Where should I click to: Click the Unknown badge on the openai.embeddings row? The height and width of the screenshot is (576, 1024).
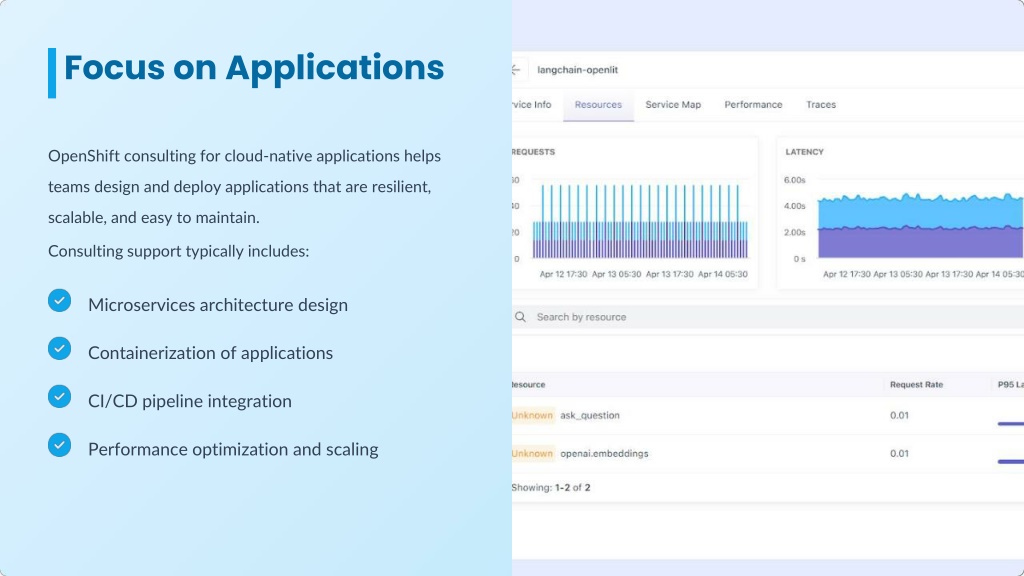532,453
